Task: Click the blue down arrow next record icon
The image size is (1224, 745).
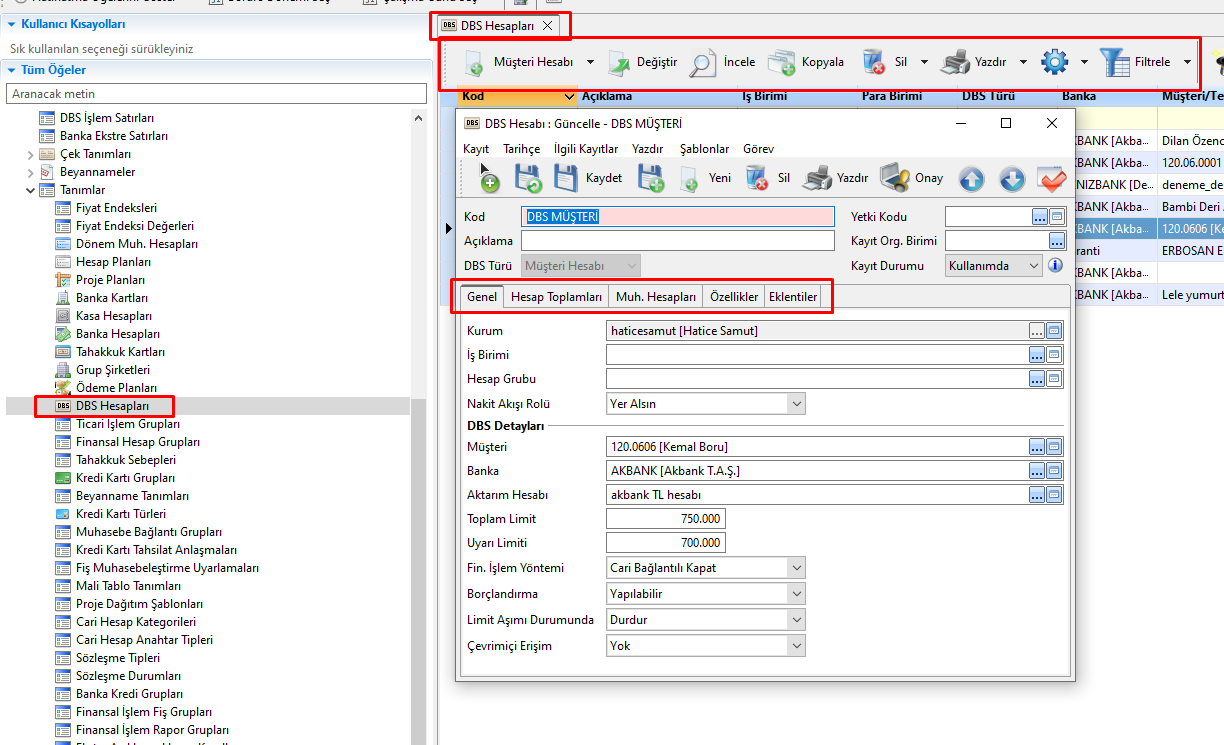Action: click(1011, 179)
